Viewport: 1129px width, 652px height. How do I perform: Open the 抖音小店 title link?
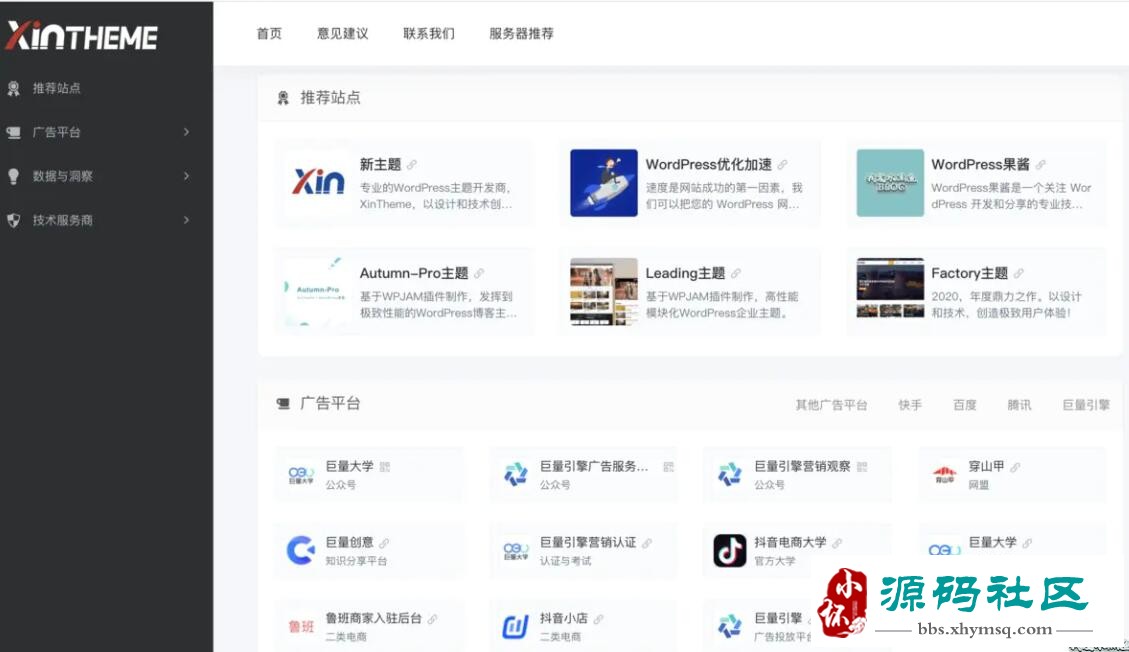pyautogui.click(x=564, y=618)
